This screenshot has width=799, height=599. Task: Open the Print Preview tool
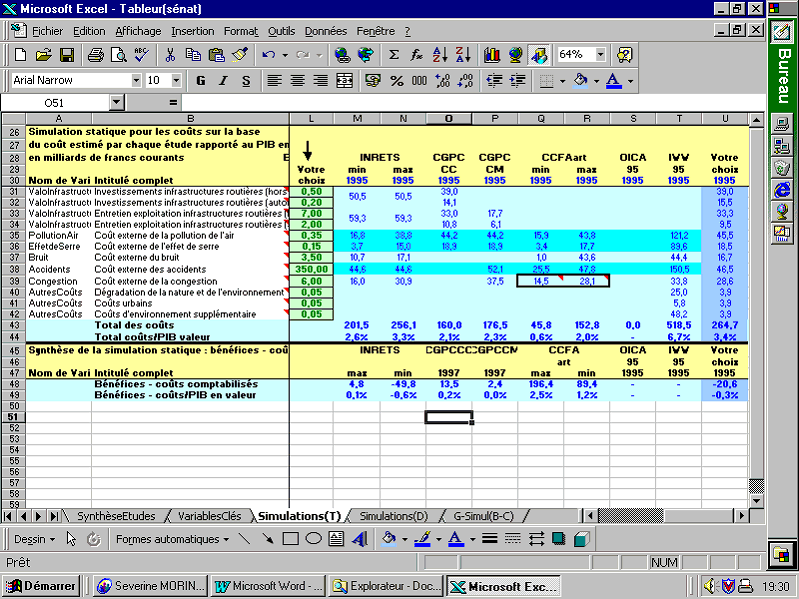point(117,55)
